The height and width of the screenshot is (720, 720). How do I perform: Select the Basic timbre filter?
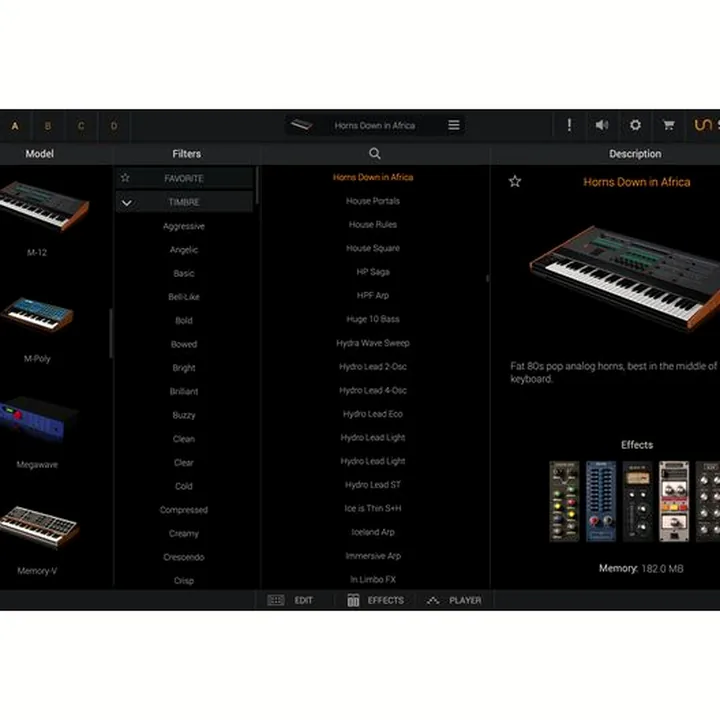pos(184,273)
